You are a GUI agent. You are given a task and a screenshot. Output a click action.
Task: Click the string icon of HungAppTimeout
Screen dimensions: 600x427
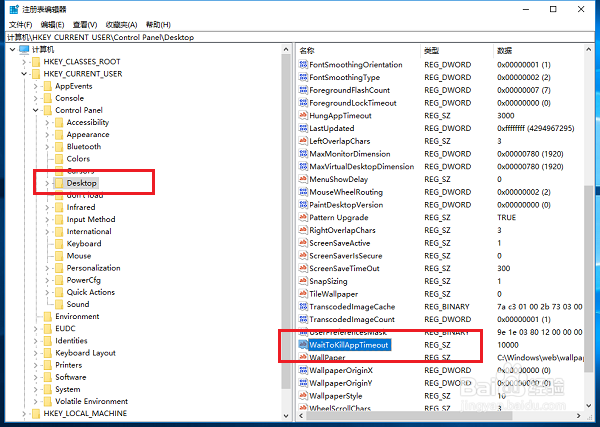(x=303, y=116)
